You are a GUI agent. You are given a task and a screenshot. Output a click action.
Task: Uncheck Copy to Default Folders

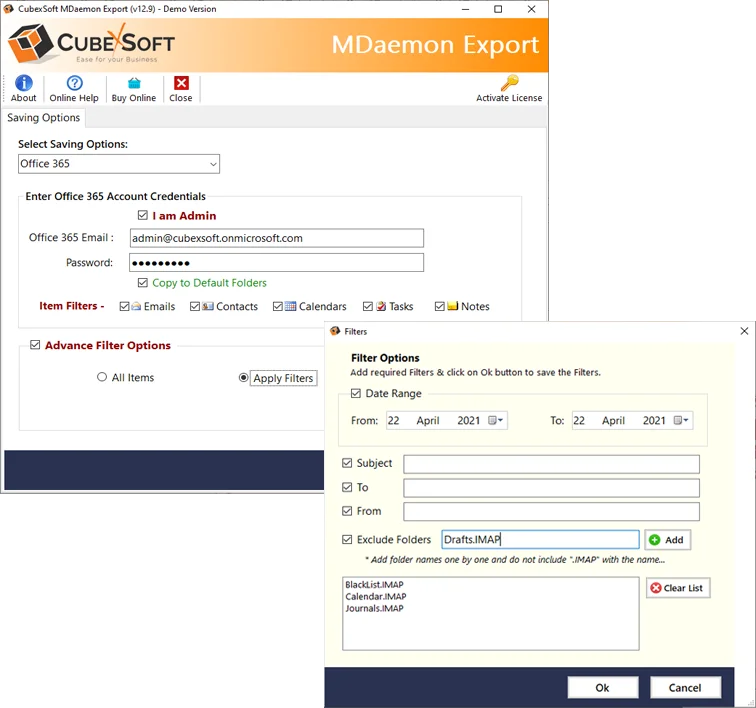pos(143,283)
